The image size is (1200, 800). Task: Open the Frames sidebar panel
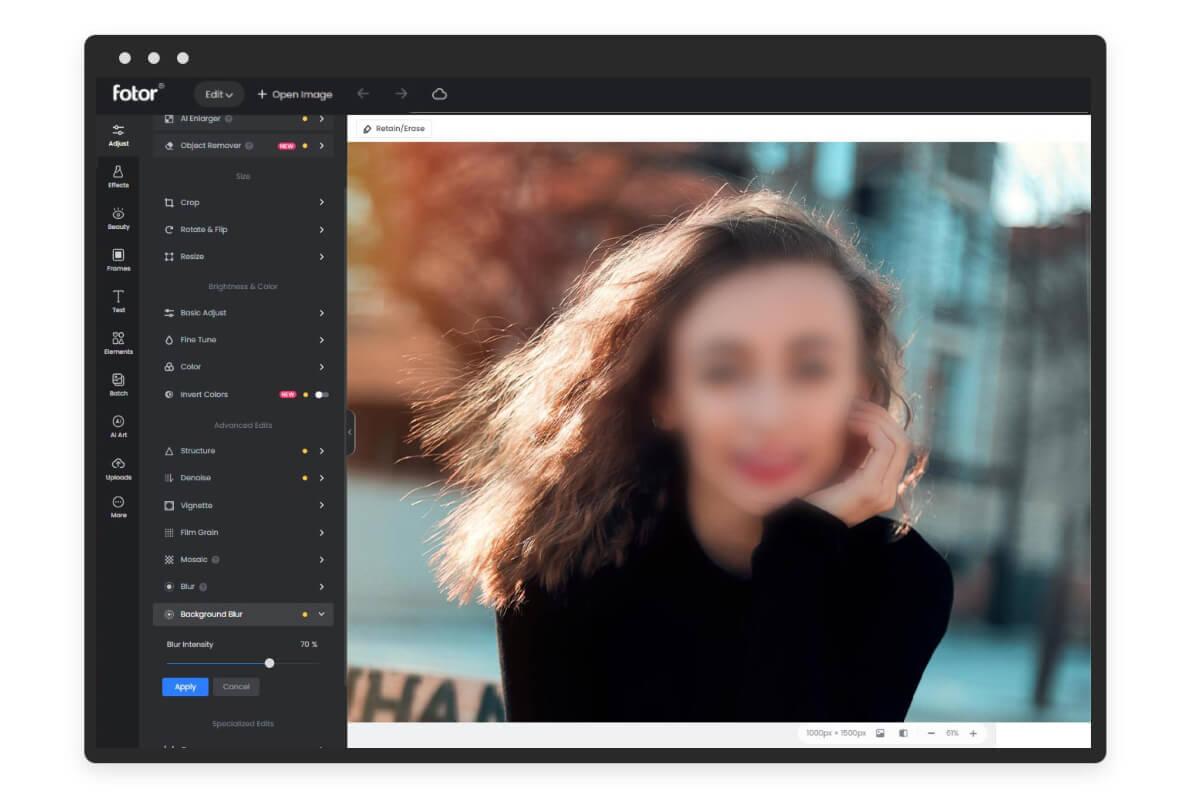click(118, 260)
